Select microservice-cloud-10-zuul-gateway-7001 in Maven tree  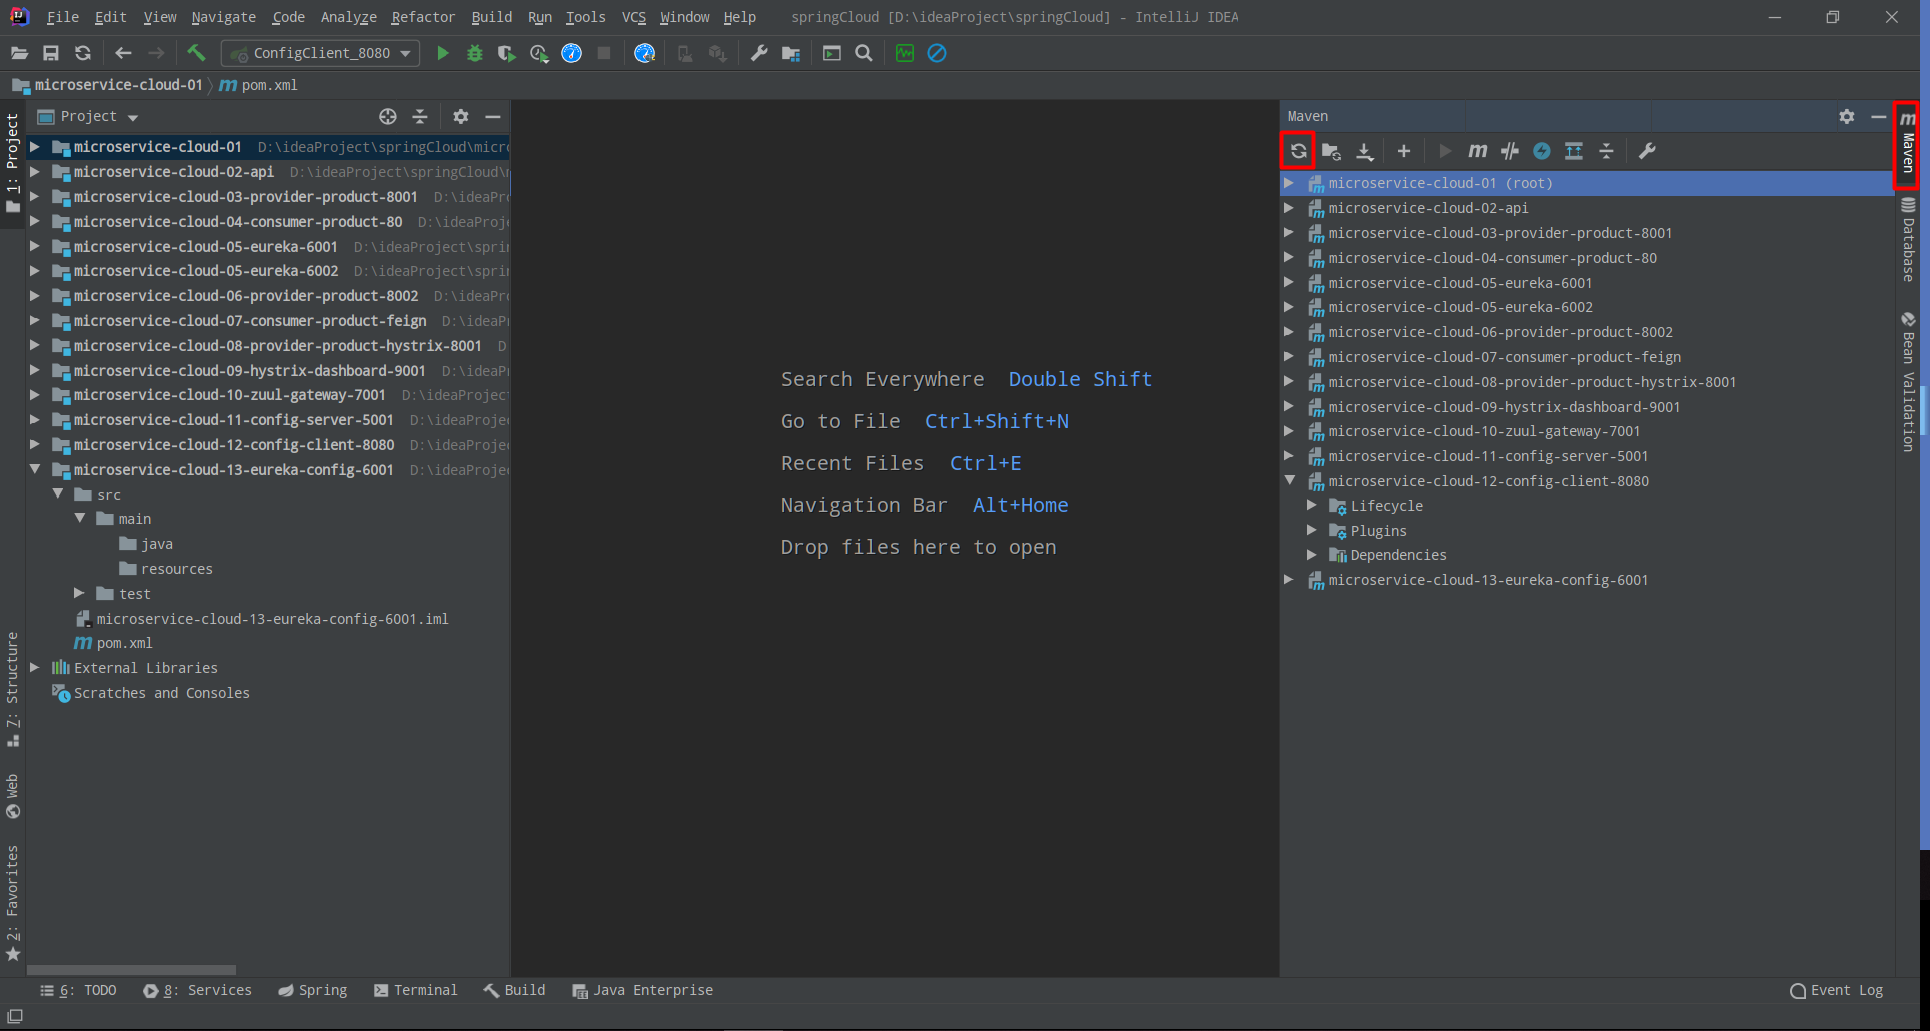point(1484,431)
